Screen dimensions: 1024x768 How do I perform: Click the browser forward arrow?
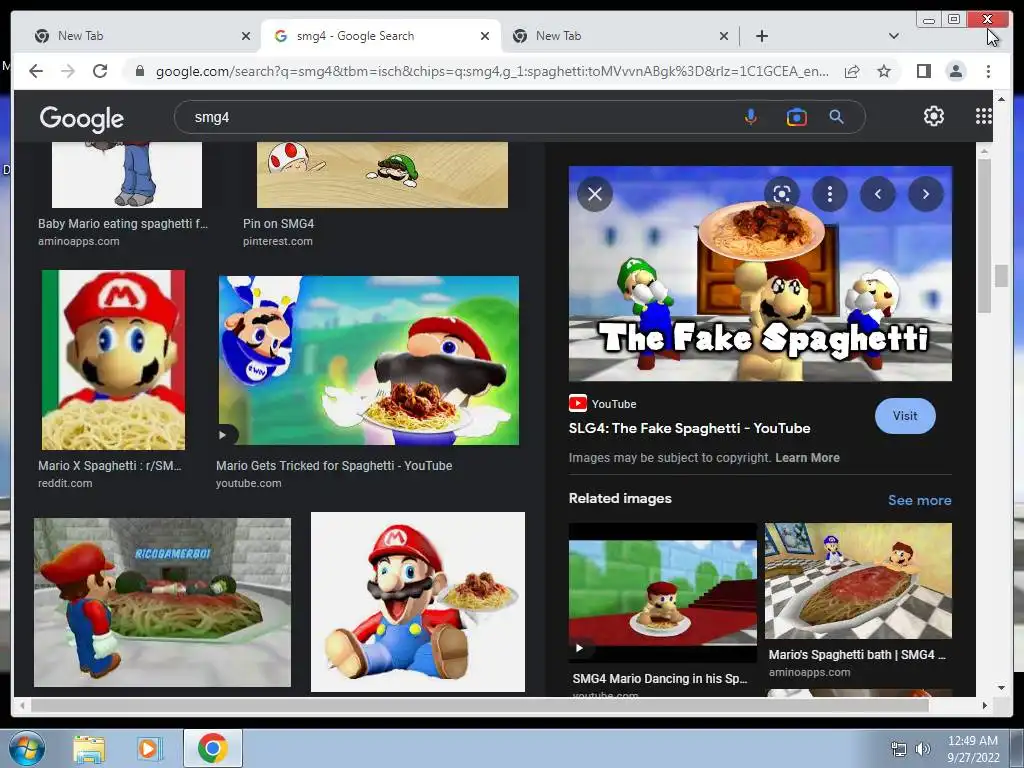coord(68,71)
